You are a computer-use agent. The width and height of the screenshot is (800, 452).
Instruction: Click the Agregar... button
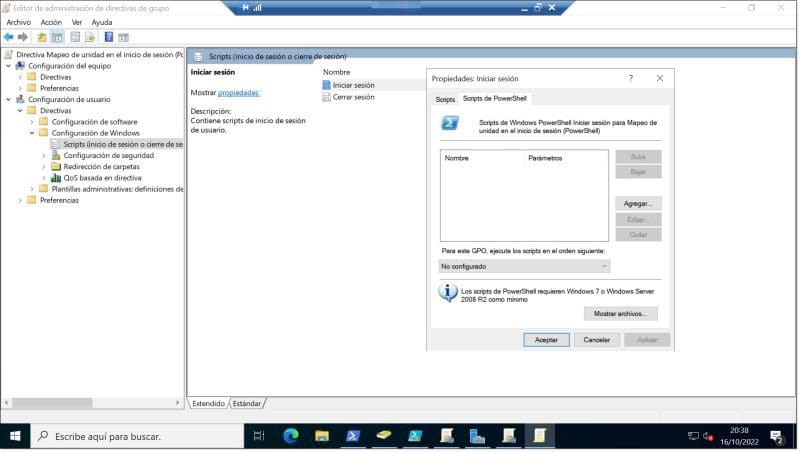coord(638,204)
